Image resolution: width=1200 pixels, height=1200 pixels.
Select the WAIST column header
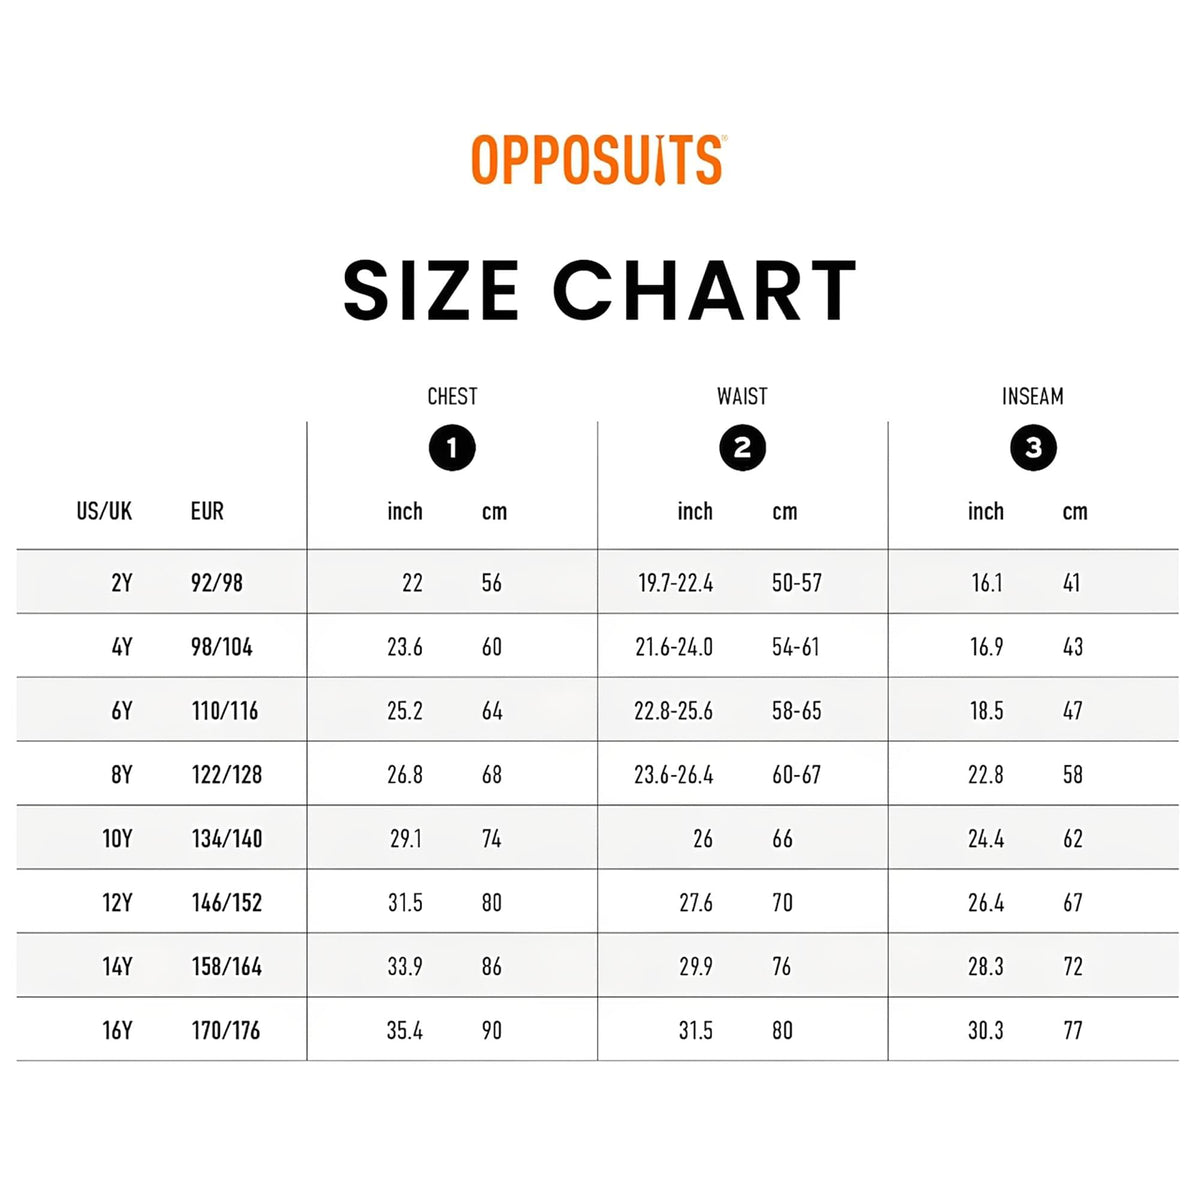[x=742, y=397]
